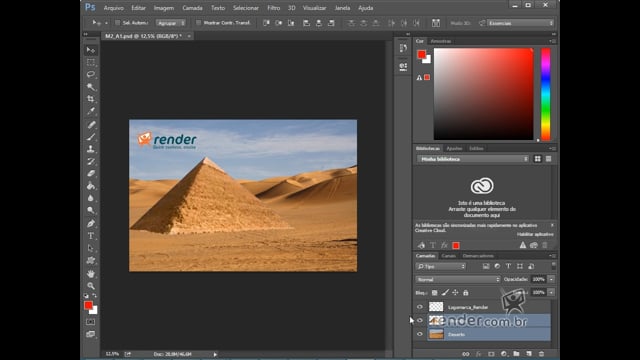
Task: Open the Opacidade slider arrow
Action: (551, 279)
